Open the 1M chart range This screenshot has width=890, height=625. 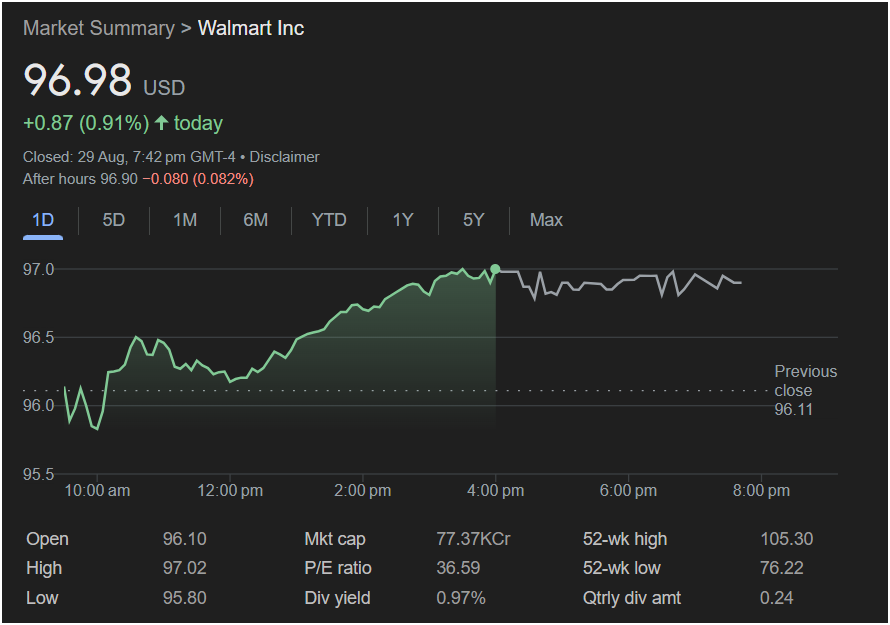pyautogui.click(x=185, y=220)
